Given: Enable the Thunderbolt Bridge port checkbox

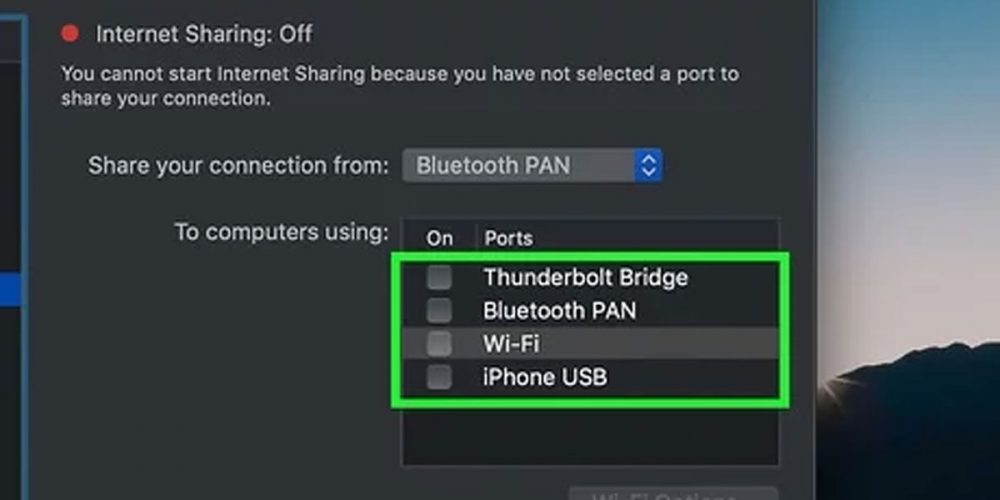Looking at the screenshot, I should (x=439, y=277).
